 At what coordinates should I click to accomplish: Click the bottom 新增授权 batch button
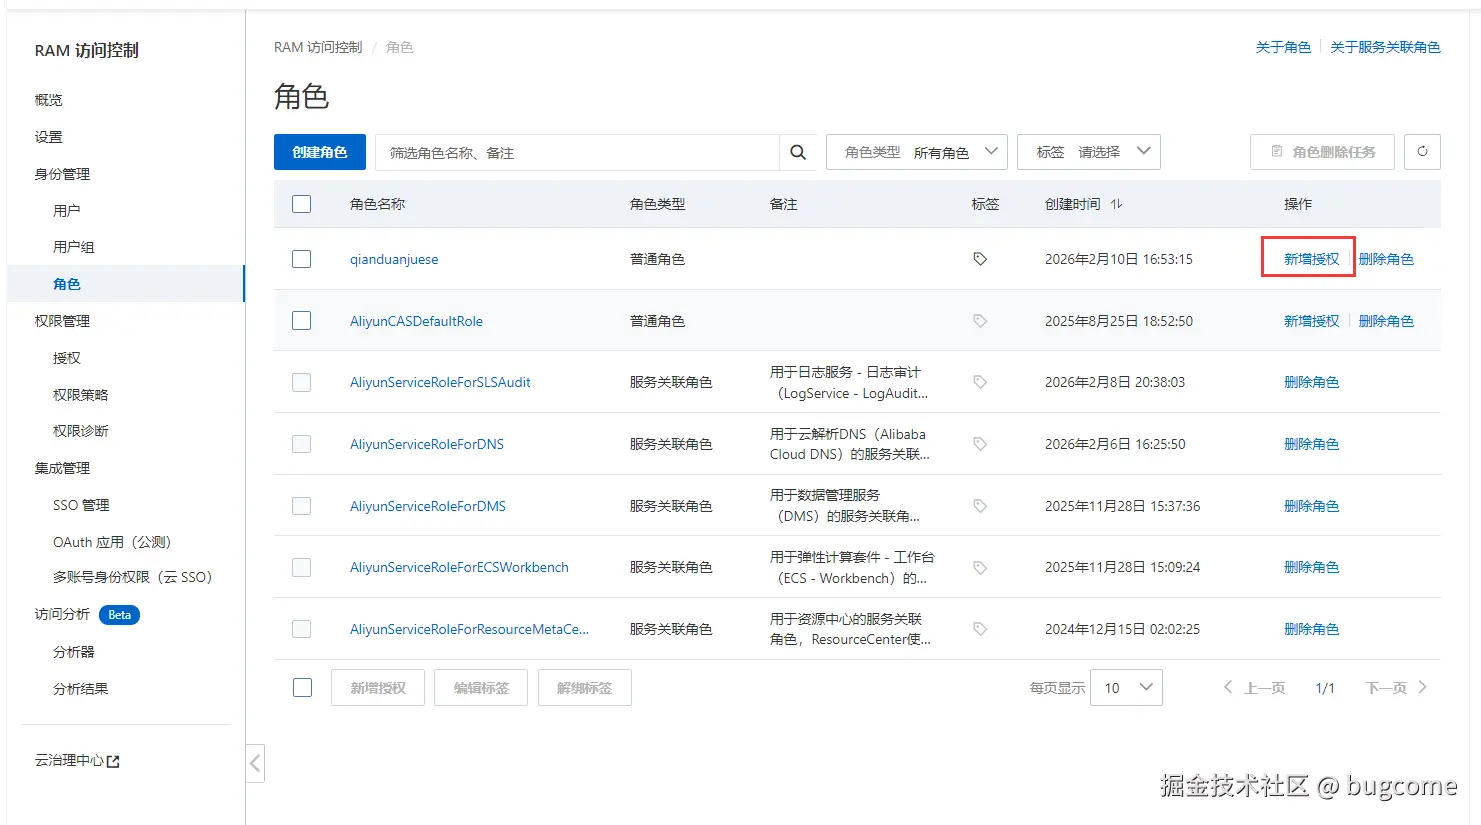point(378,687)
